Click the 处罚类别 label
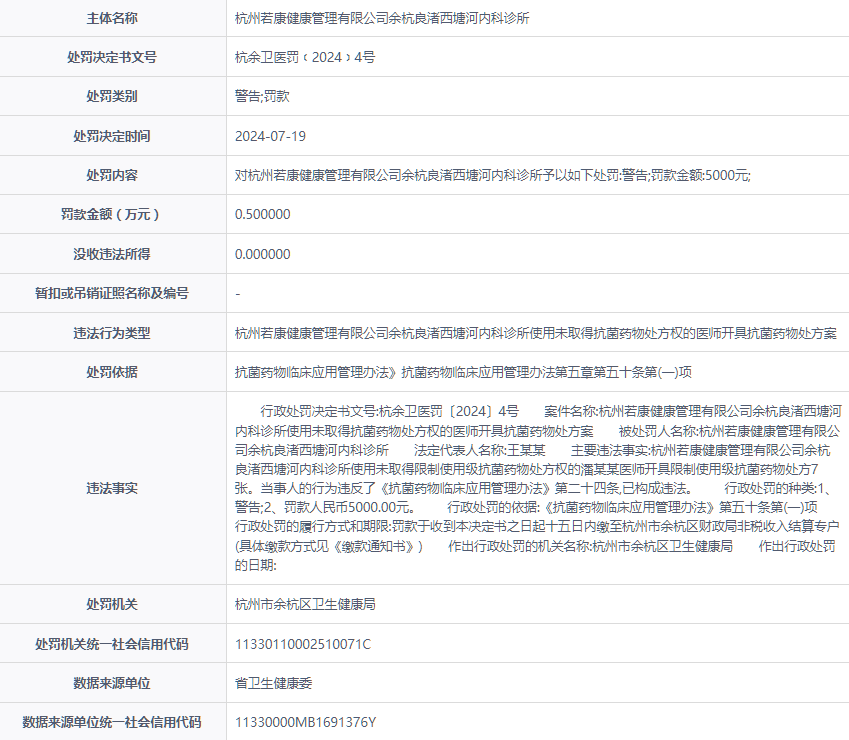Image resolution: width=849 pixels, height=740 pixels. pos(112,96)
